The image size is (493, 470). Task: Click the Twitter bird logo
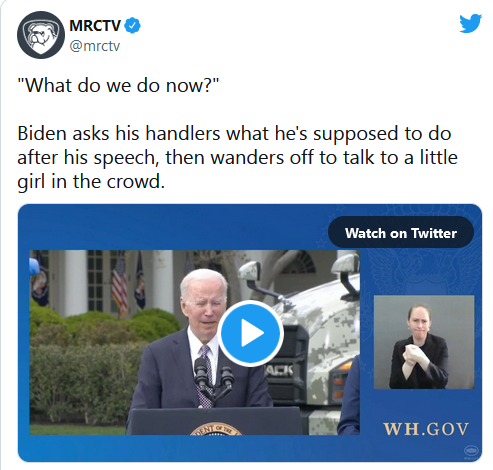tap(470, 23)
